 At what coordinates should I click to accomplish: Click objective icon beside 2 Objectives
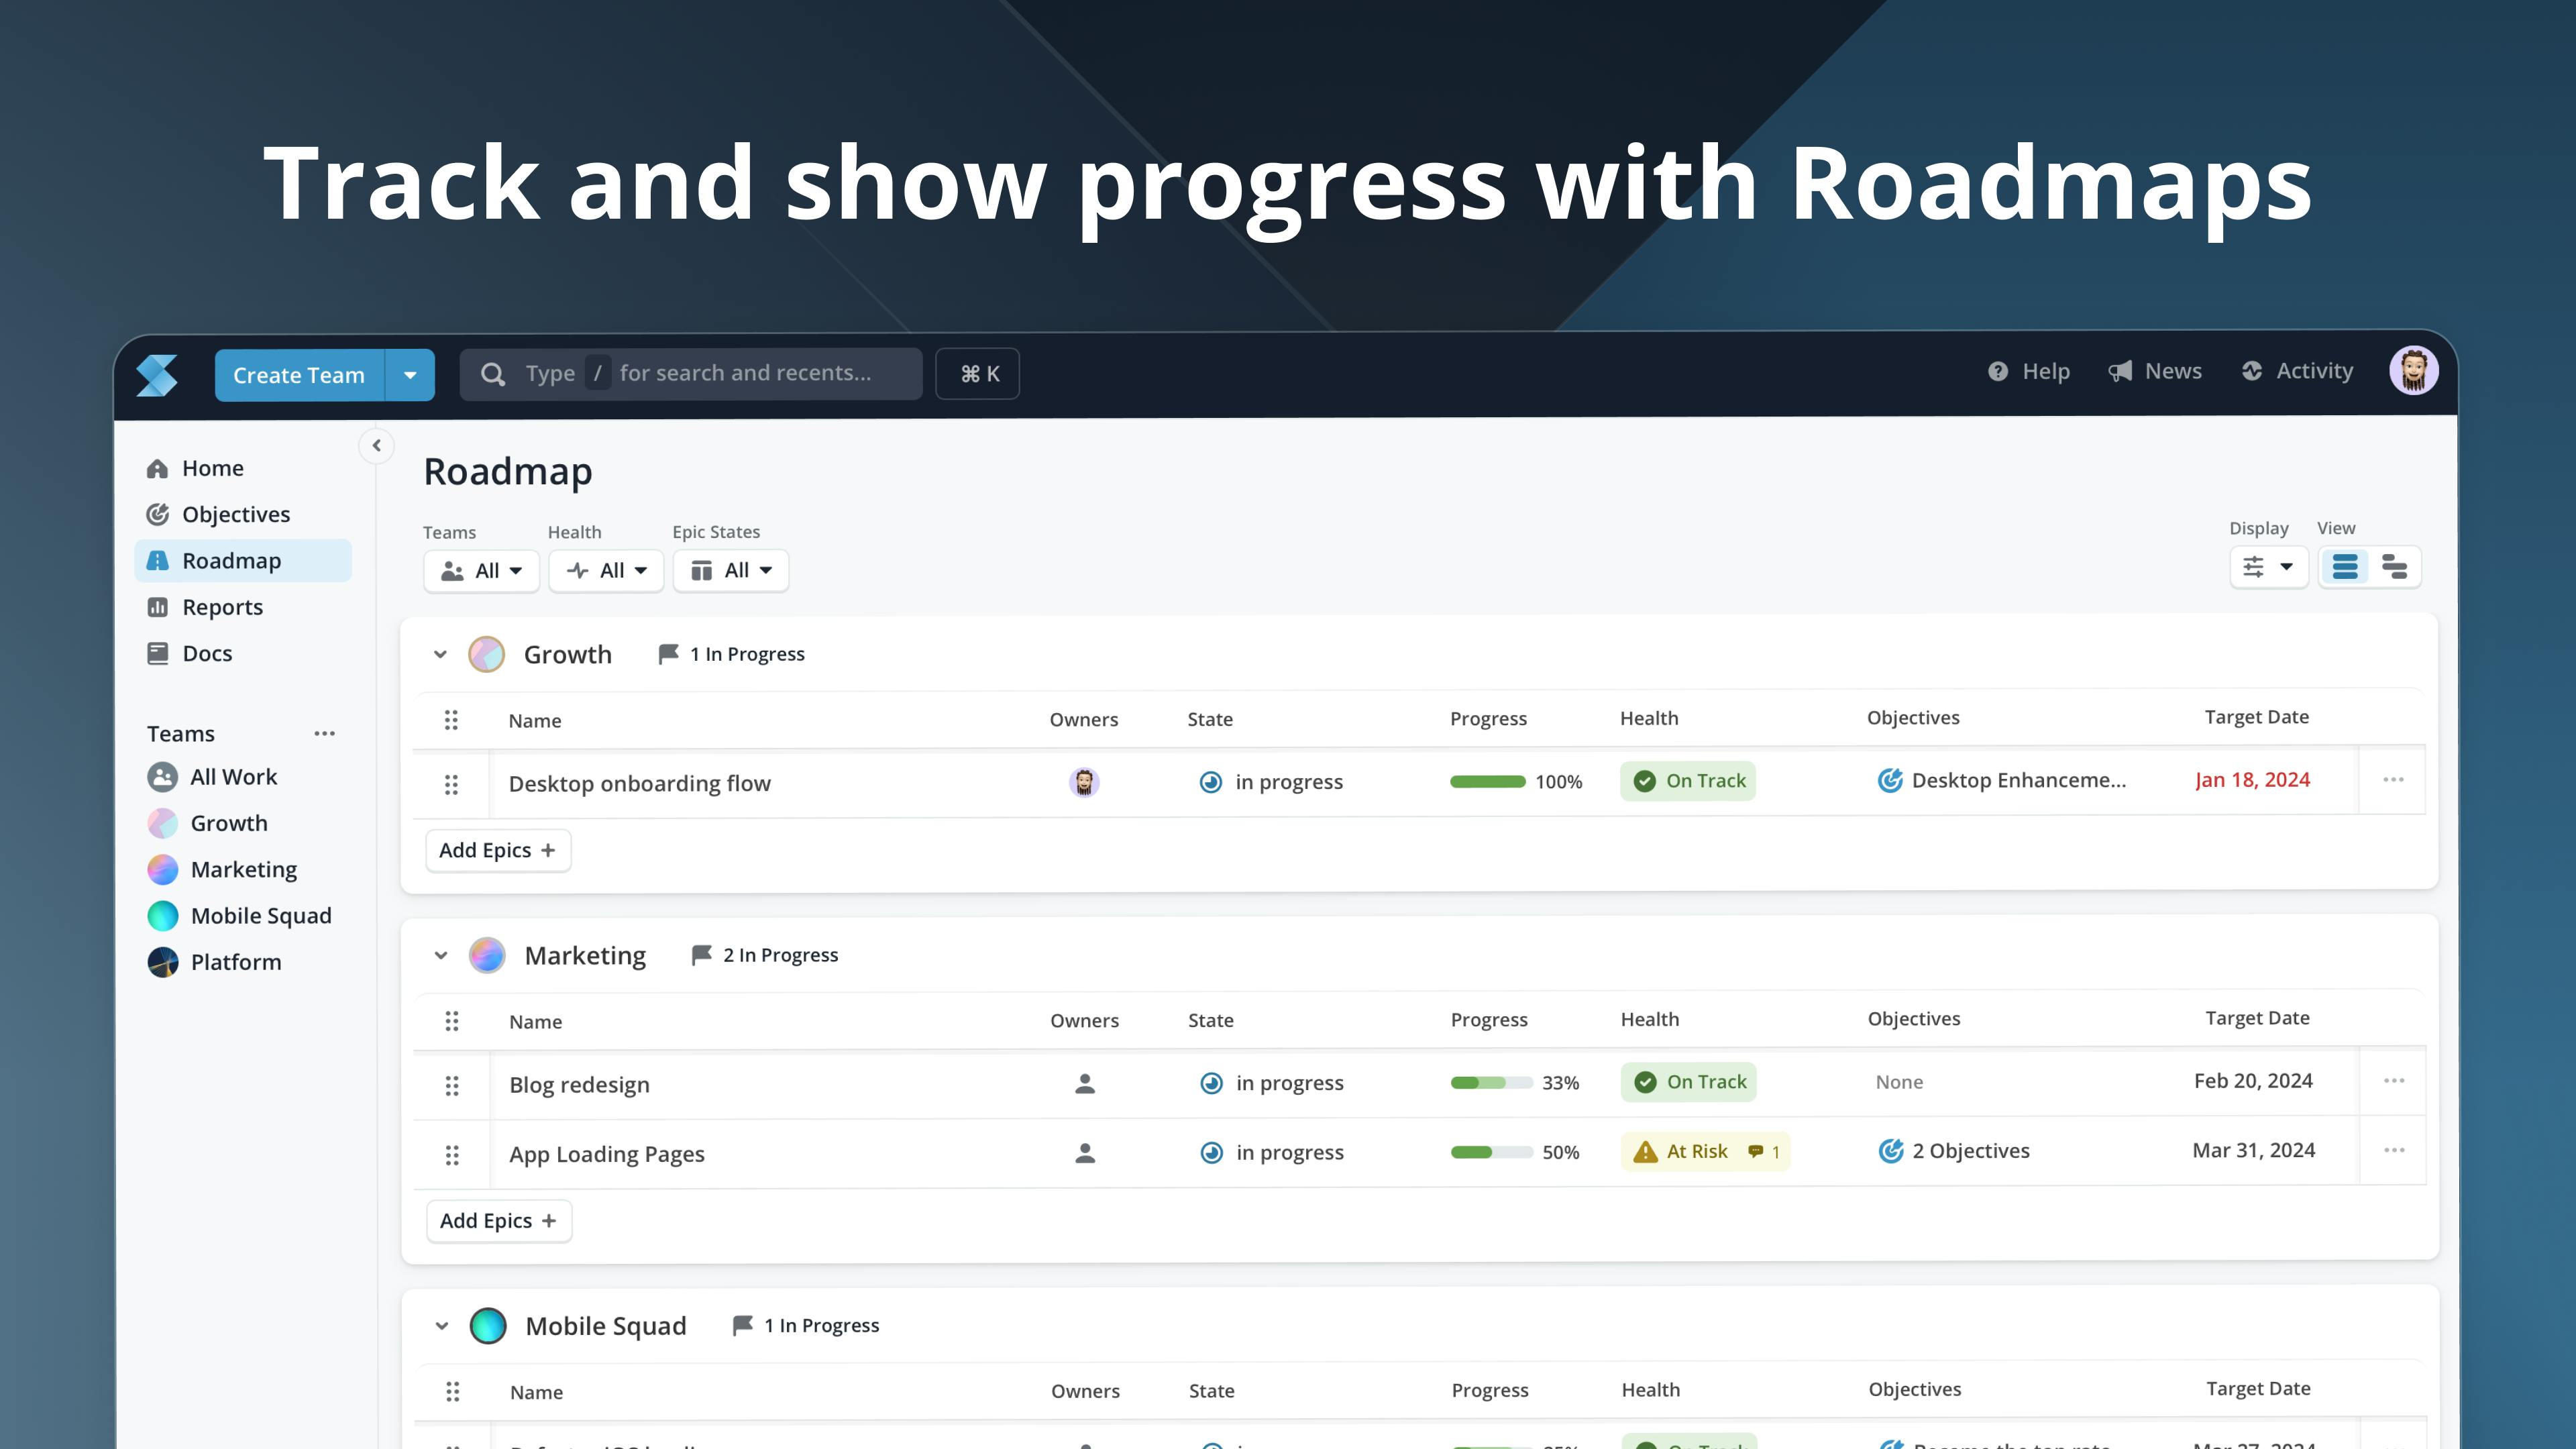[x=1891, y=1152]
